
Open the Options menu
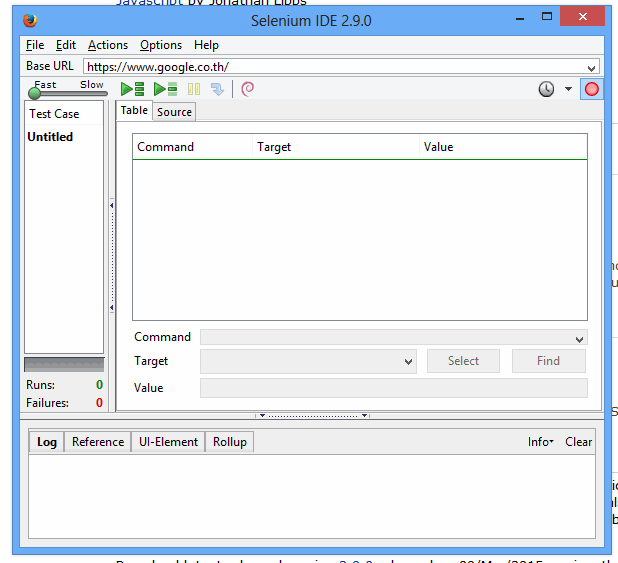[161, 45]
